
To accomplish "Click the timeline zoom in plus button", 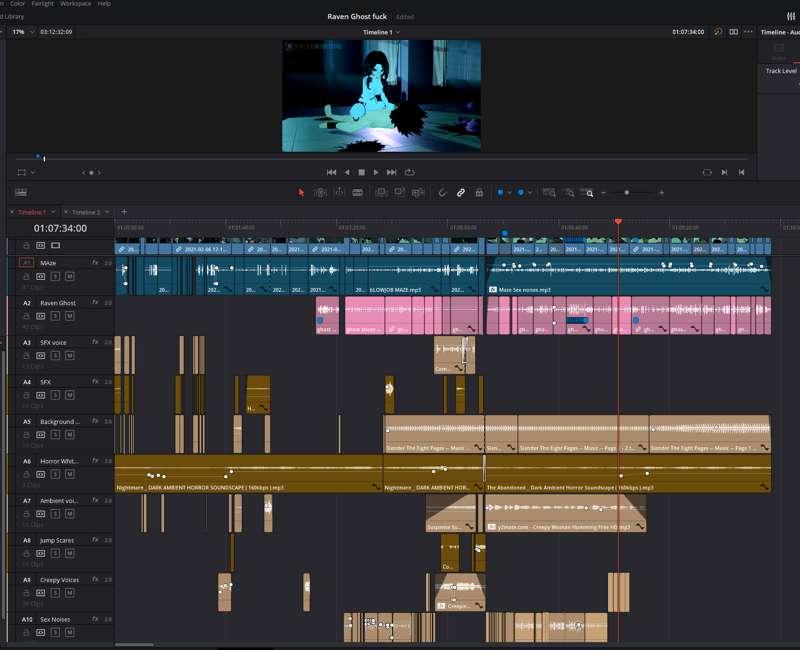I will (662, 193).
